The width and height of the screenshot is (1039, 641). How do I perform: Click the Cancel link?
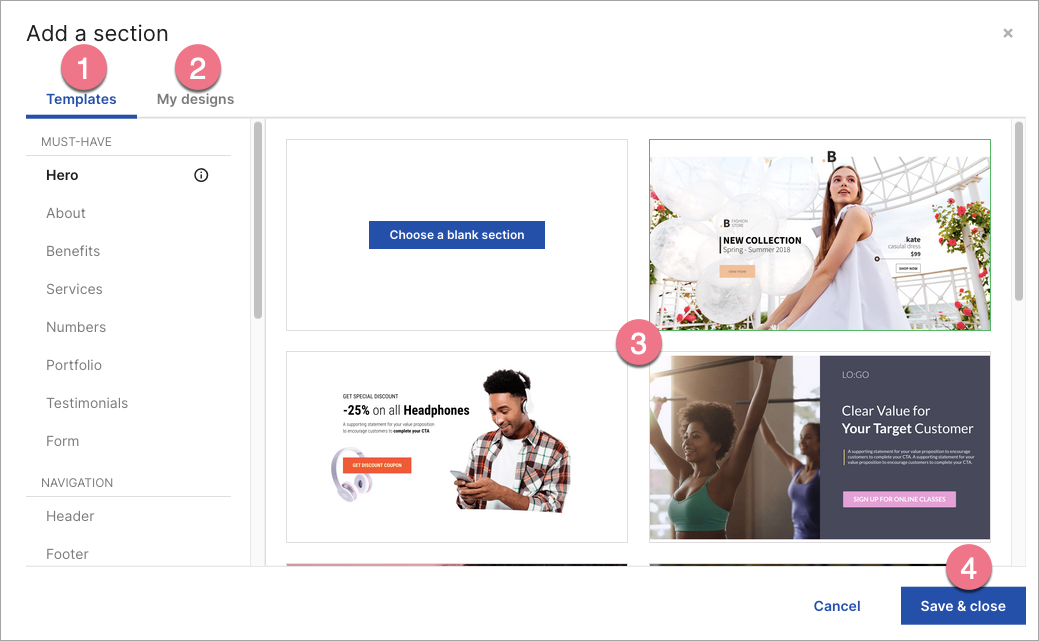coord(837,606)
